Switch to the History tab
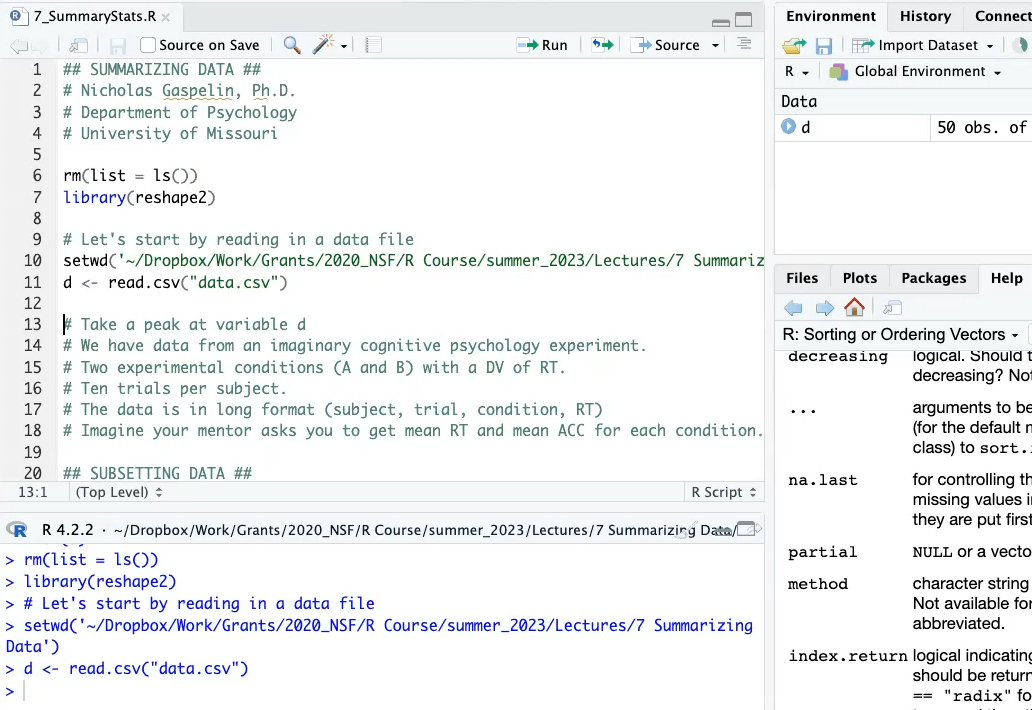1032x710 pixels. pyautogui.click(x=925, y=16)
